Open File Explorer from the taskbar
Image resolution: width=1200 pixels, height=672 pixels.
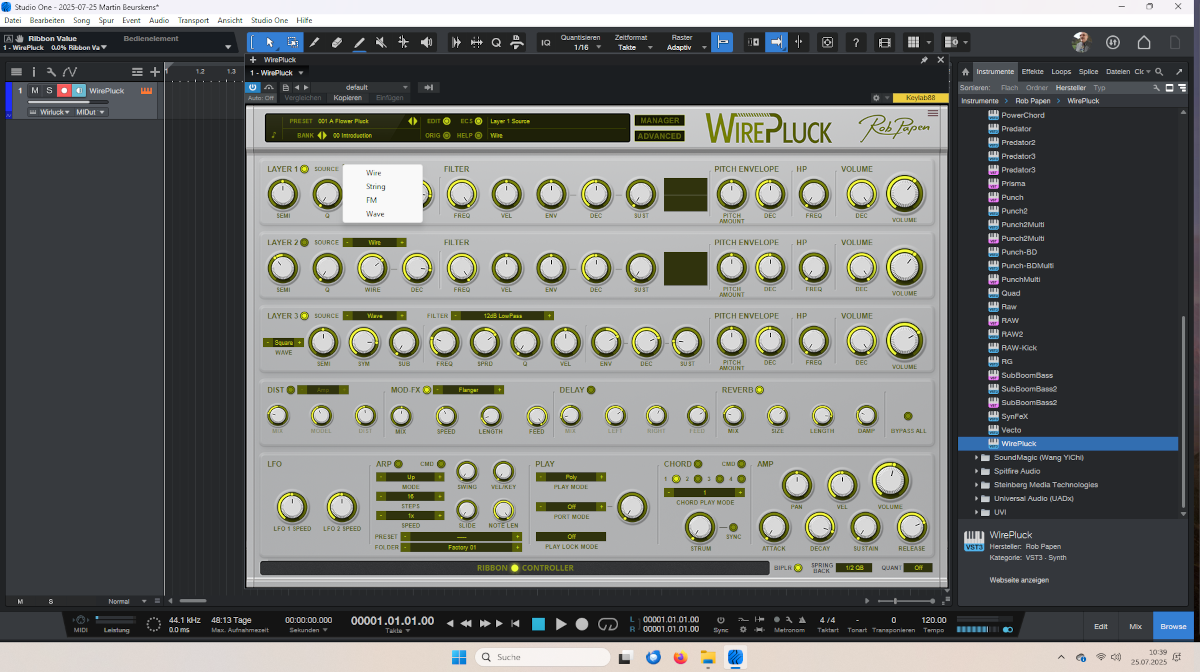(x=707, y=657)
